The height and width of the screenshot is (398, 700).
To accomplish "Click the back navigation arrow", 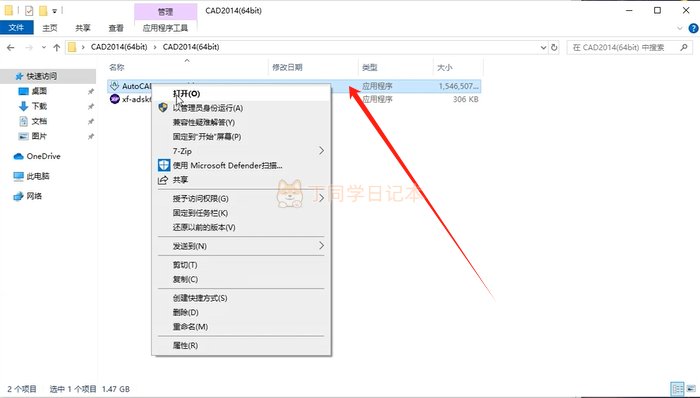I will point(11,47).
